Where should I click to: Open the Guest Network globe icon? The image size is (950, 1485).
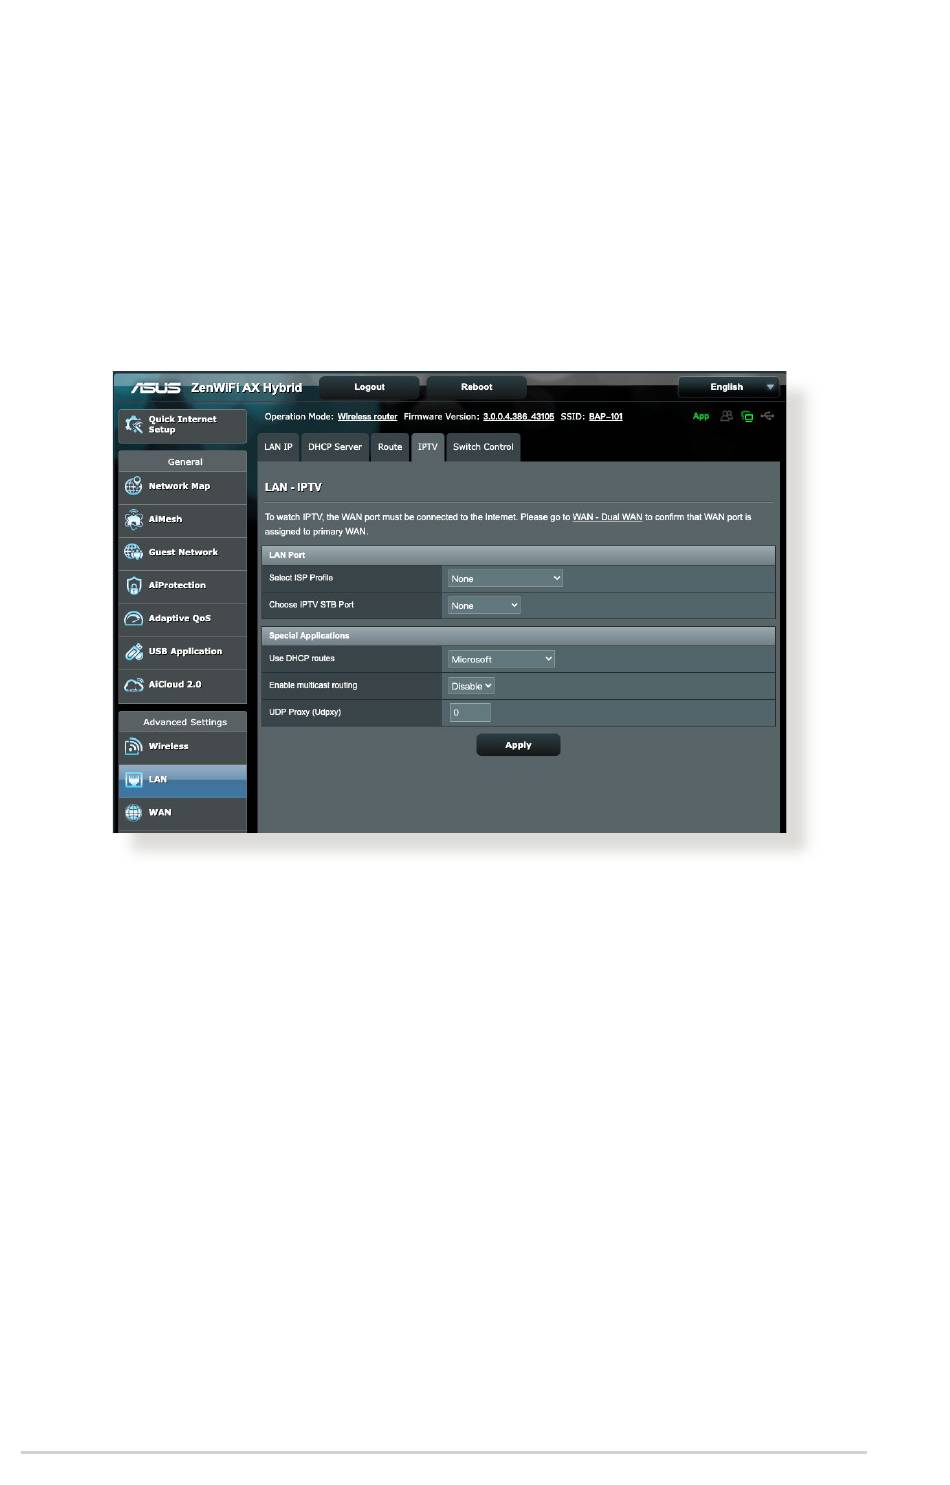pos(133,552)
